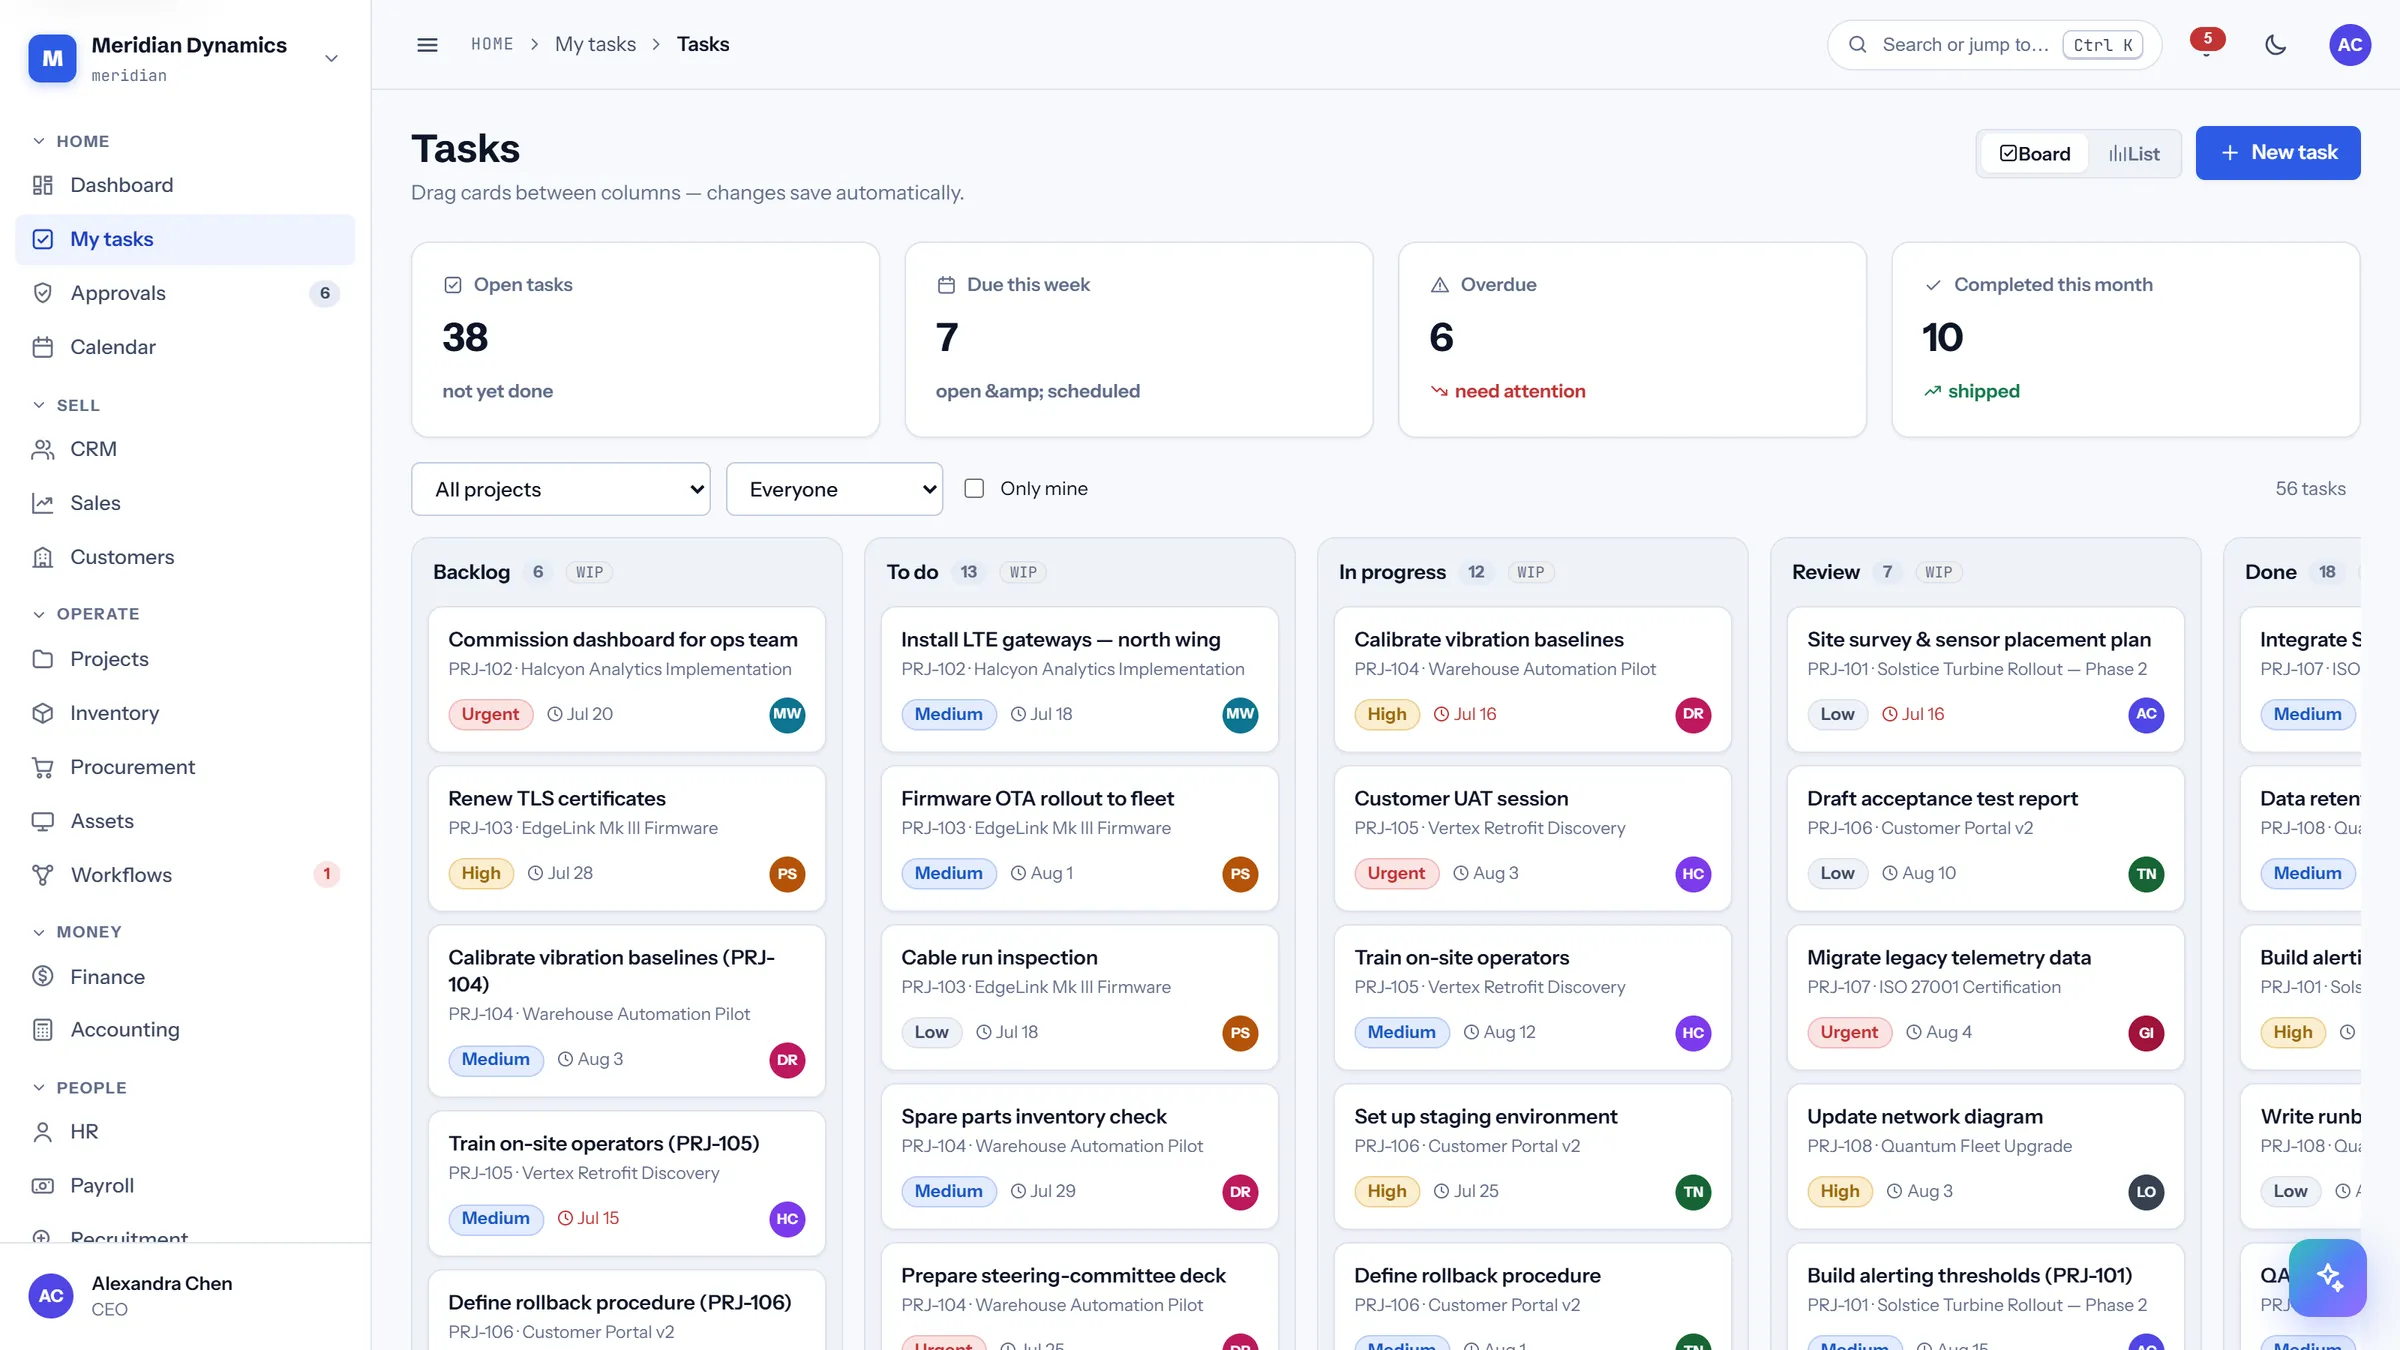Open the Dashboard sidebar icon

(42, 185)
